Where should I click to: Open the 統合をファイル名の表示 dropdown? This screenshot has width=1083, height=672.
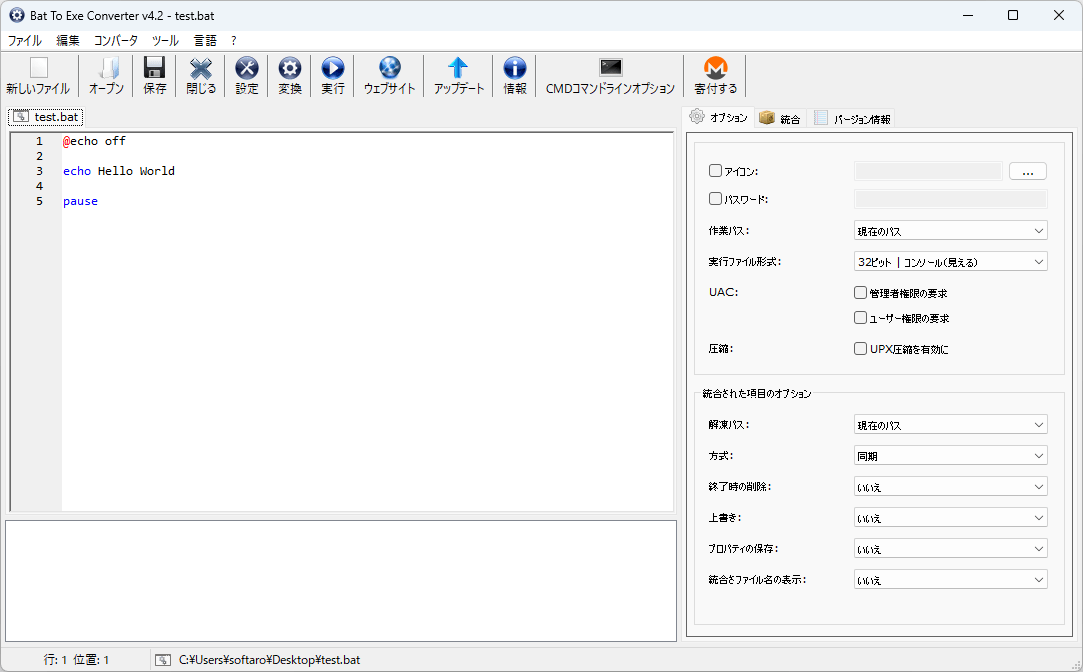[950, 579]
